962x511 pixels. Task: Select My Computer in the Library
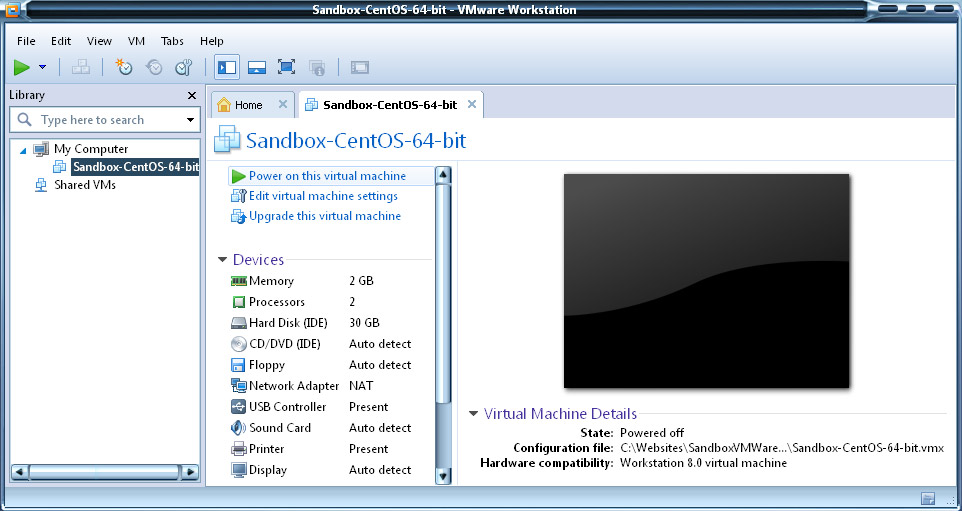(x=91, y=149)
